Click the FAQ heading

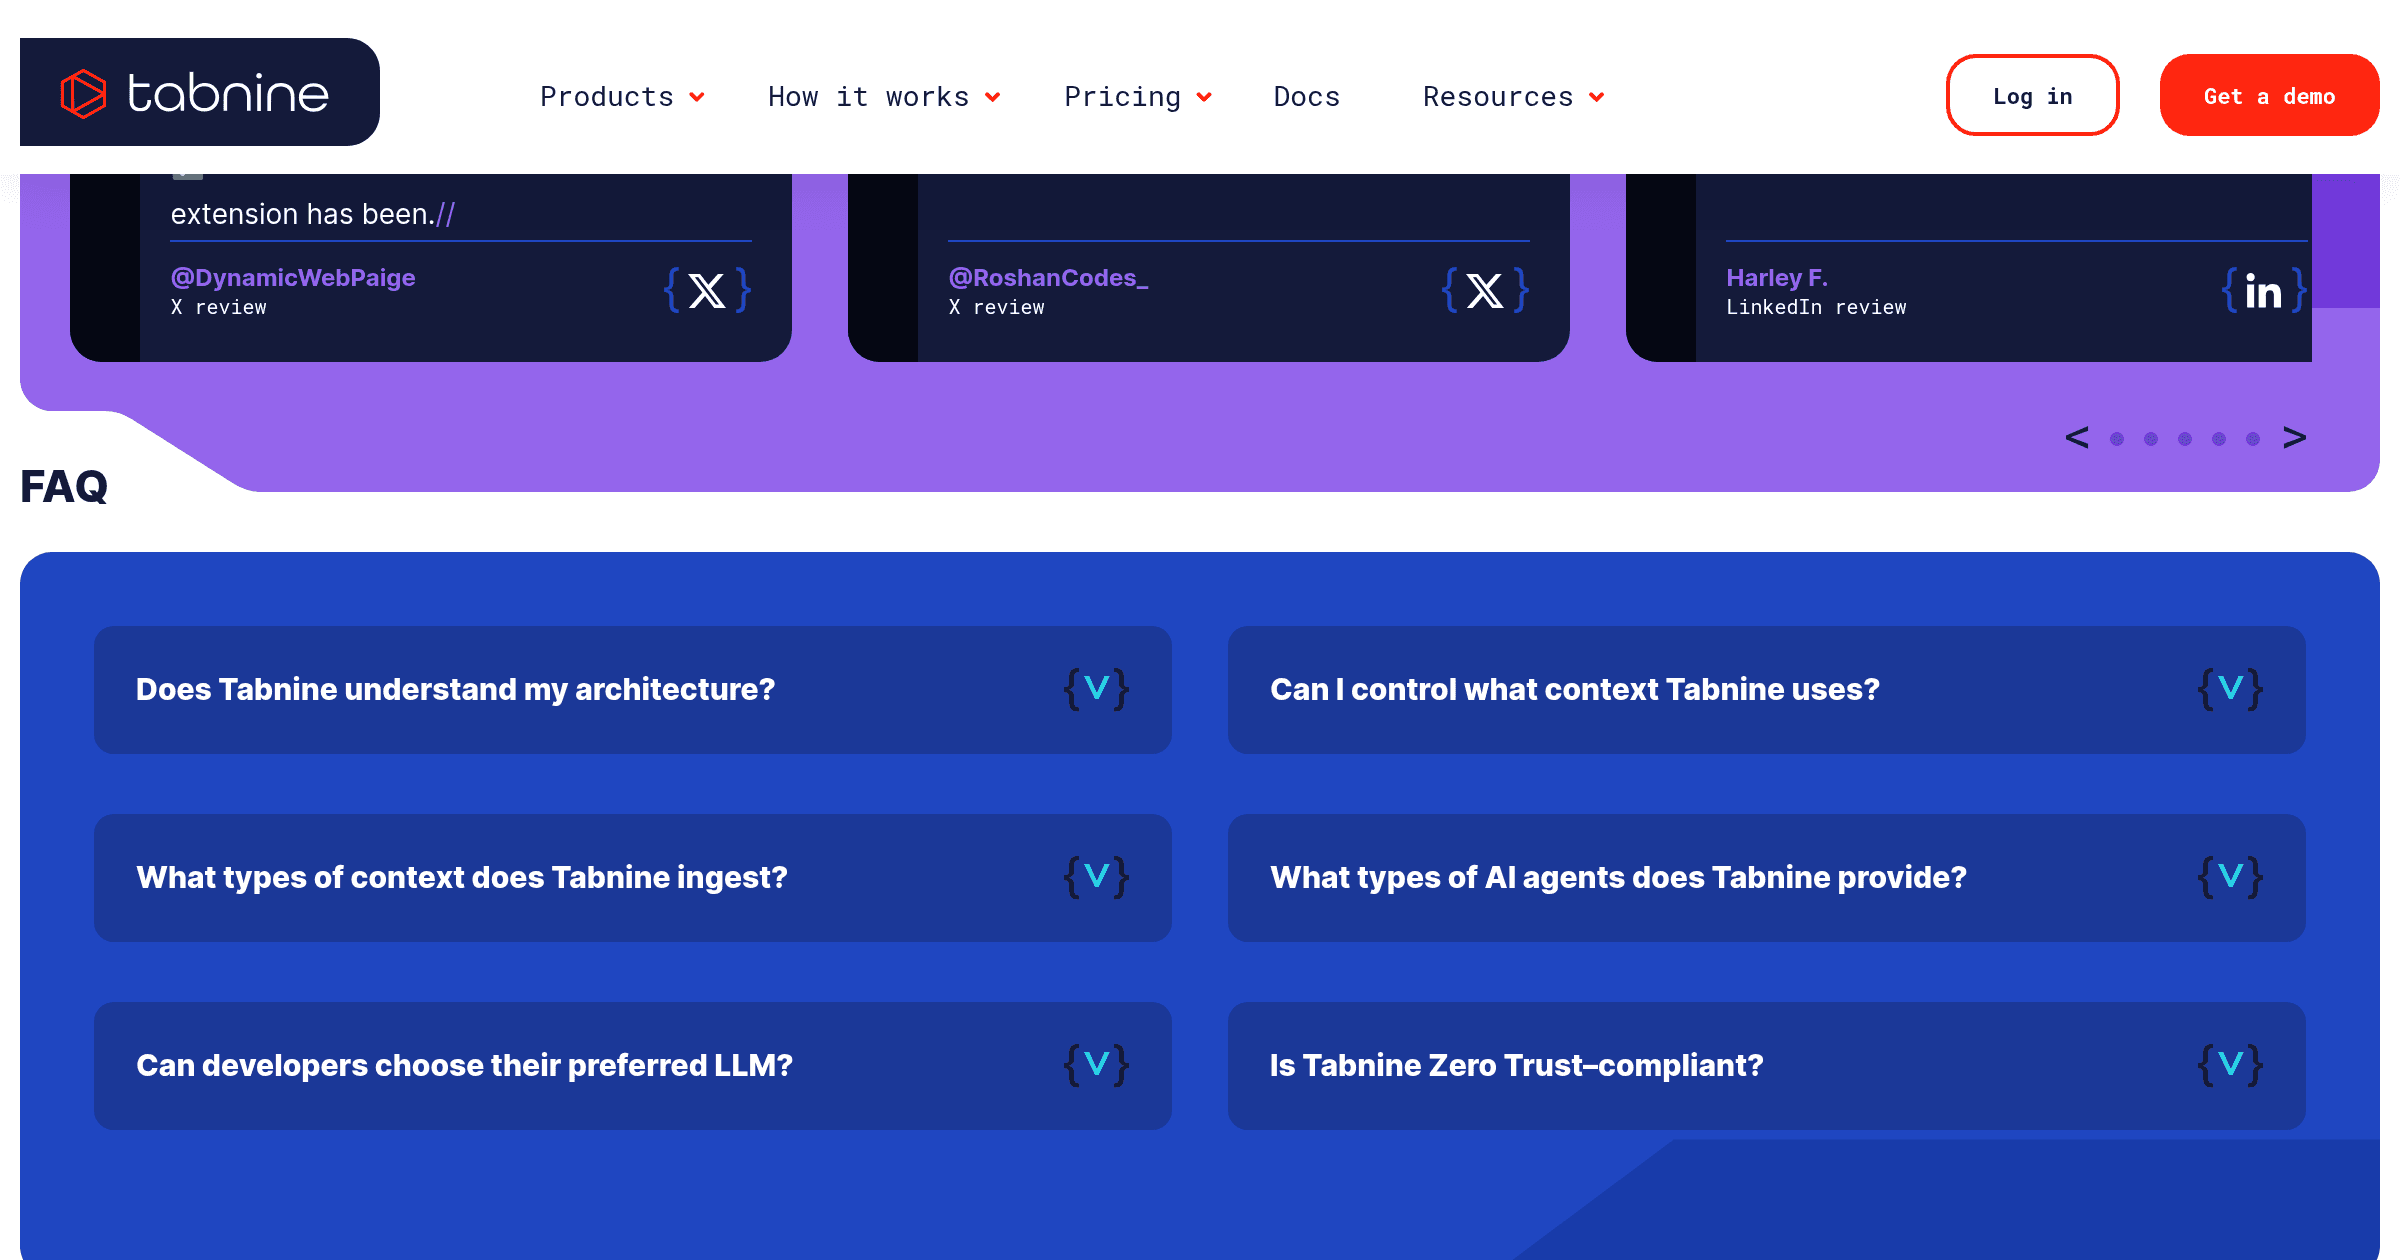64,487
